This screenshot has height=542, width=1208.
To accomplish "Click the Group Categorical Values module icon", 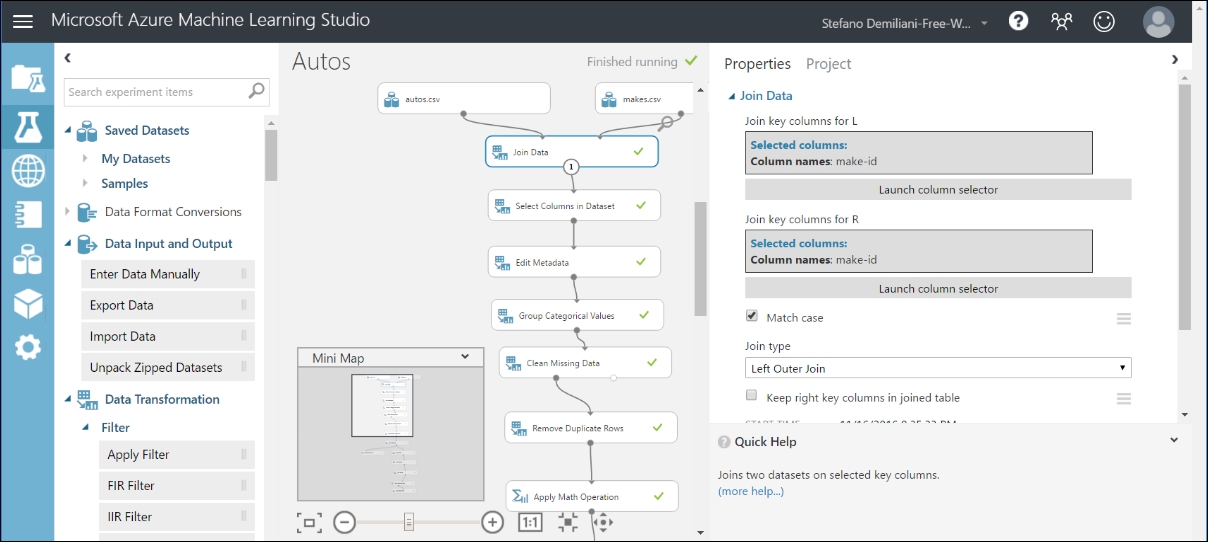I will coord(506,316).
